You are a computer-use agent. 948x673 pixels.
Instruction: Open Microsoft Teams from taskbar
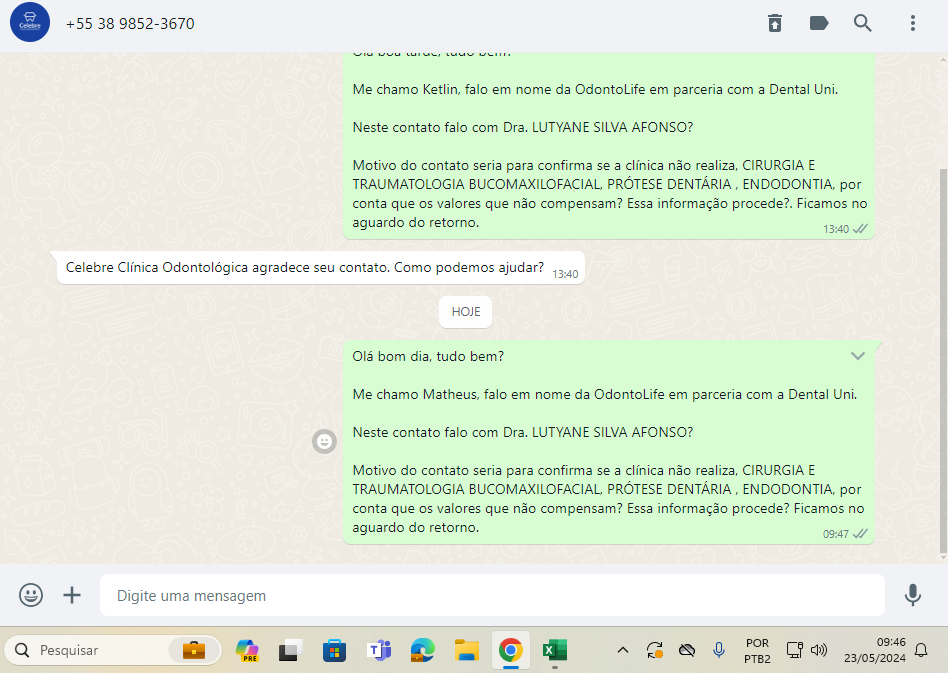coord(379,650)
